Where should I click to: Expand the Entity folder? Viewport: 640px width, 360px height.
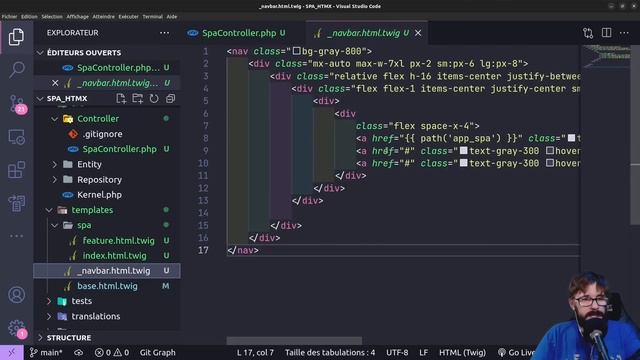pyautogui.click(x=55, y=164)
